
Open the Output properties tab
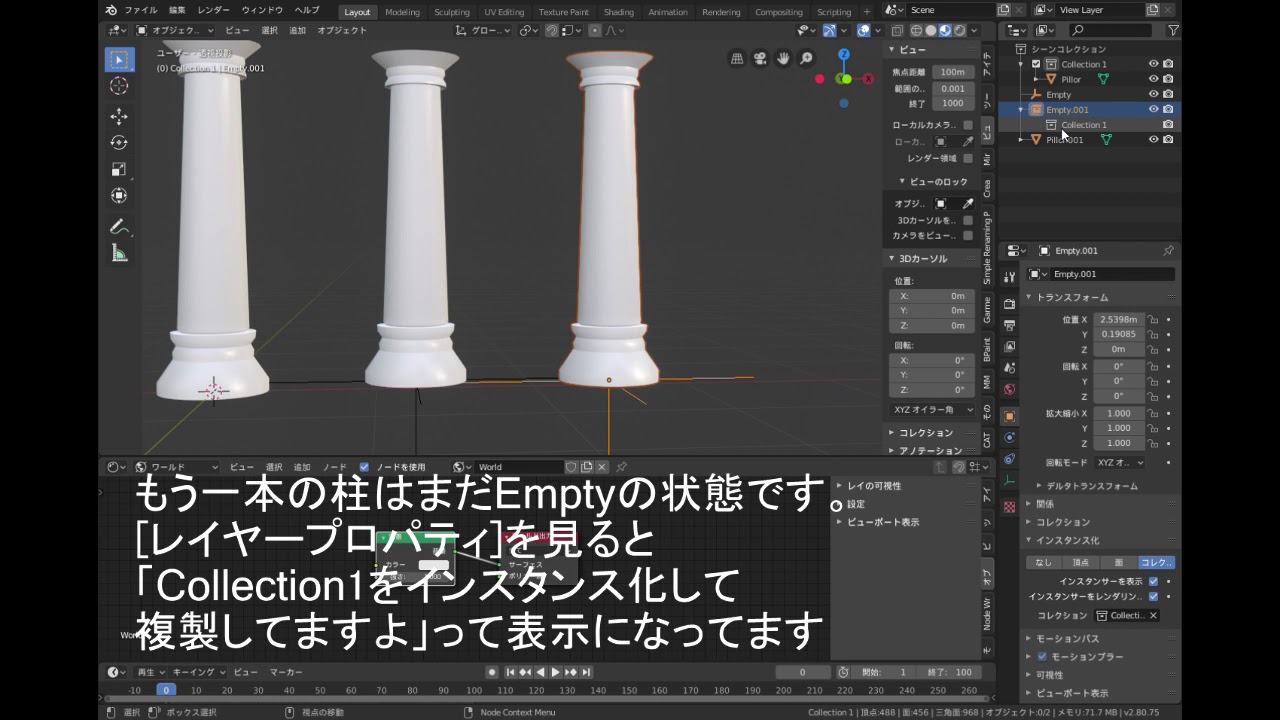[x=1009, y=325]
